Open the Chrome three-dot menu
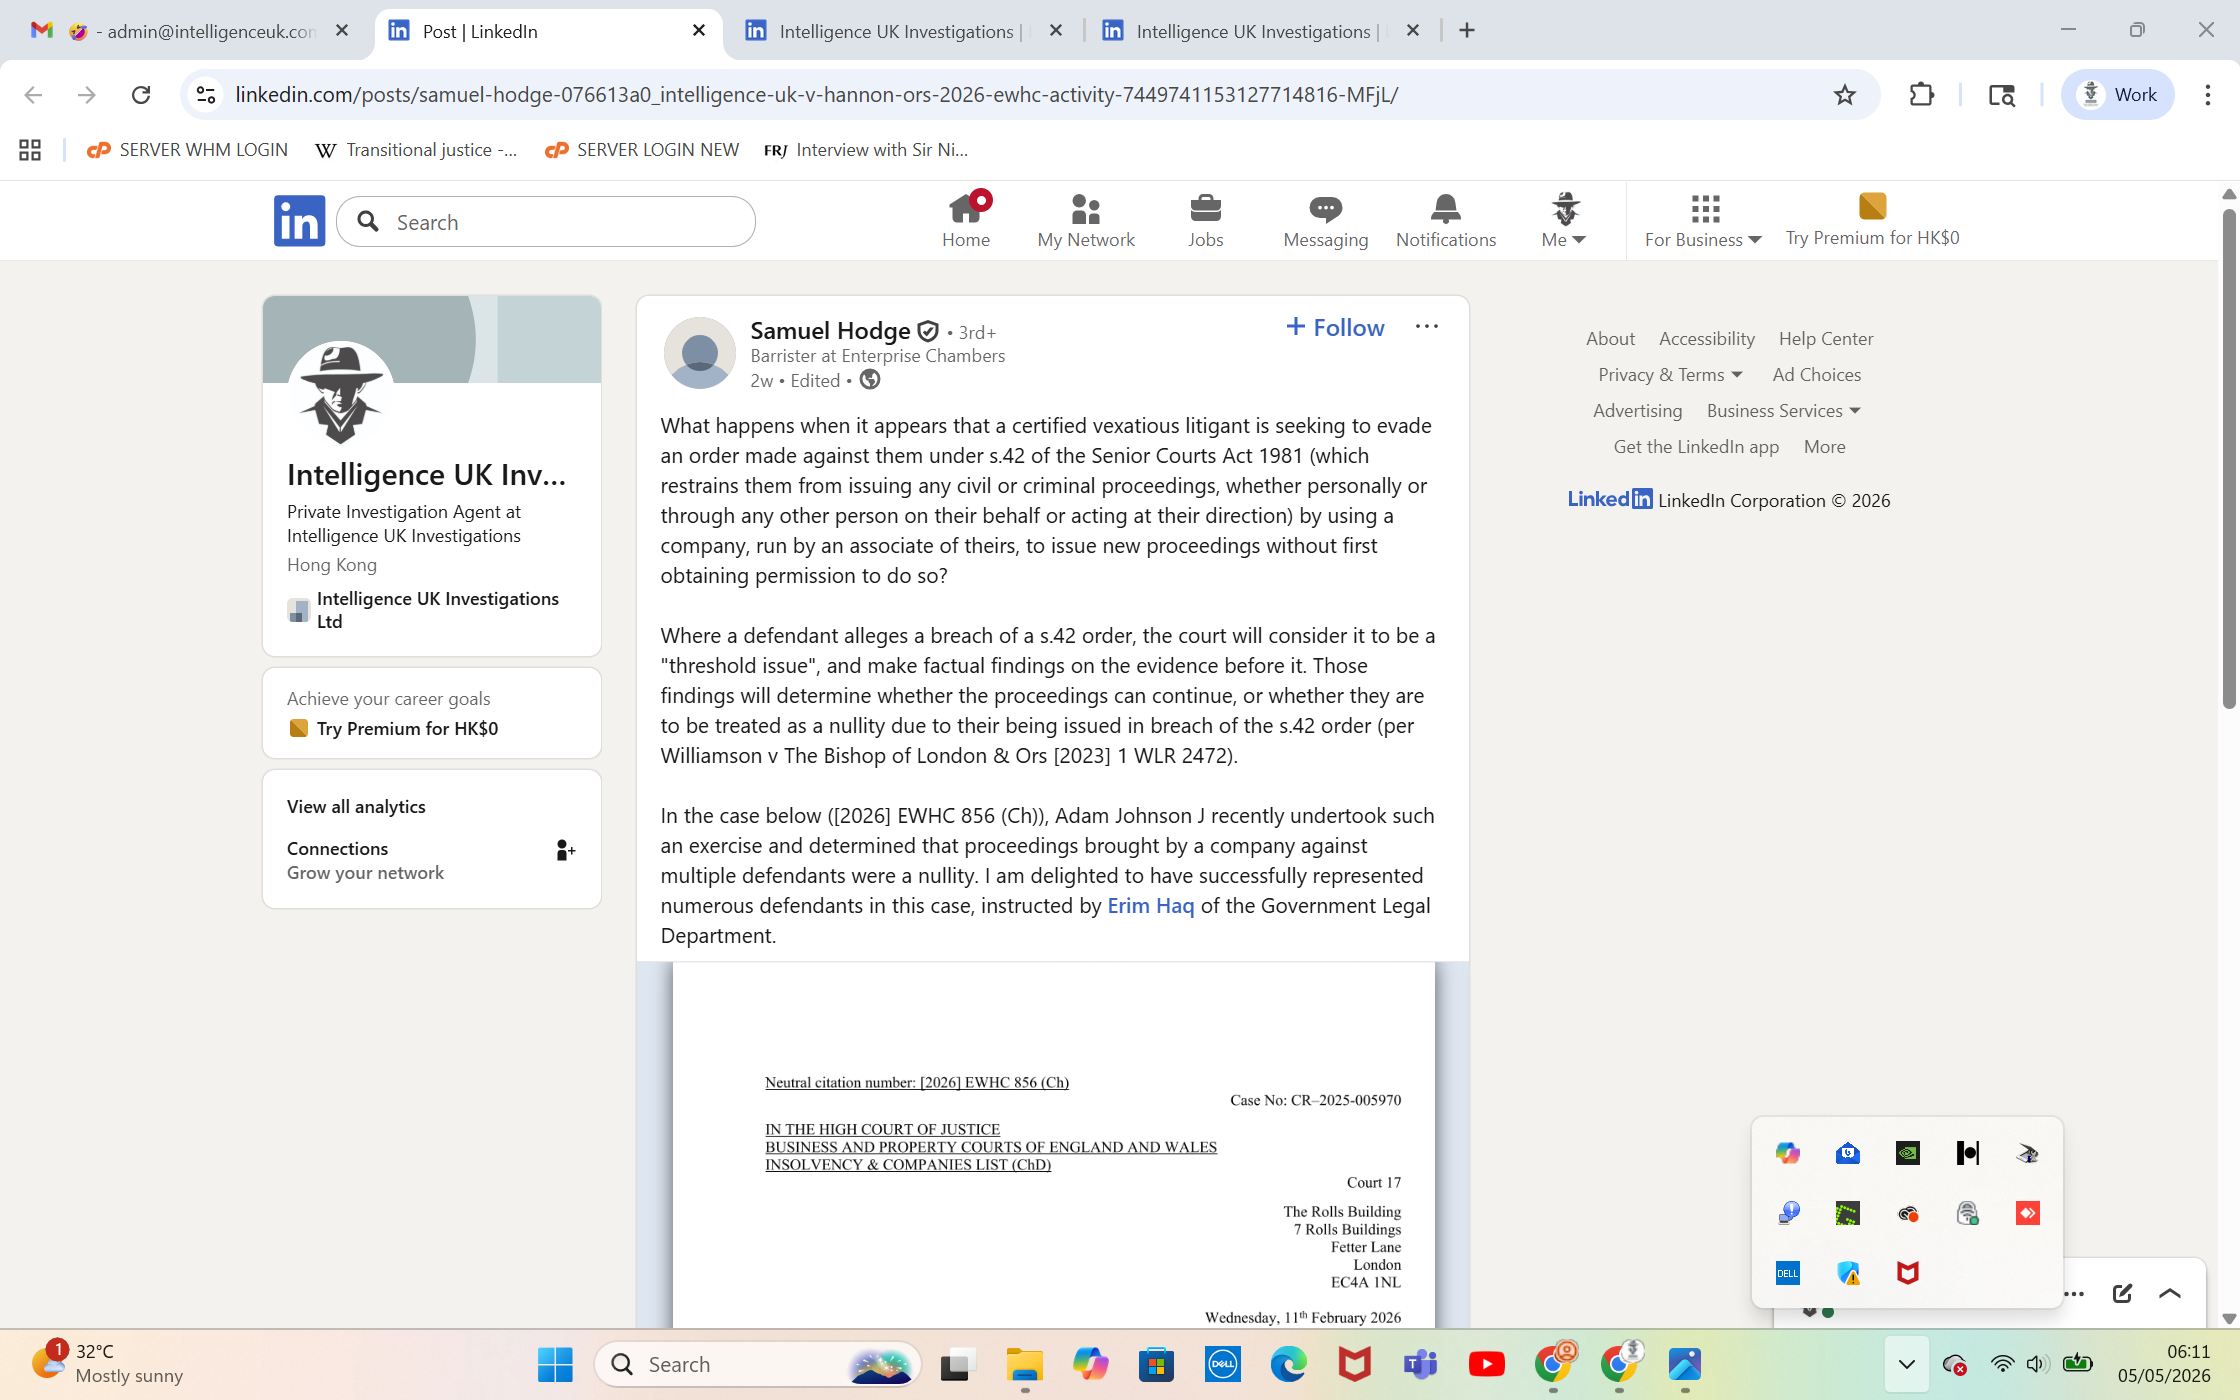Viewport: 2240px width, 1400px height. coord(2207,95)
